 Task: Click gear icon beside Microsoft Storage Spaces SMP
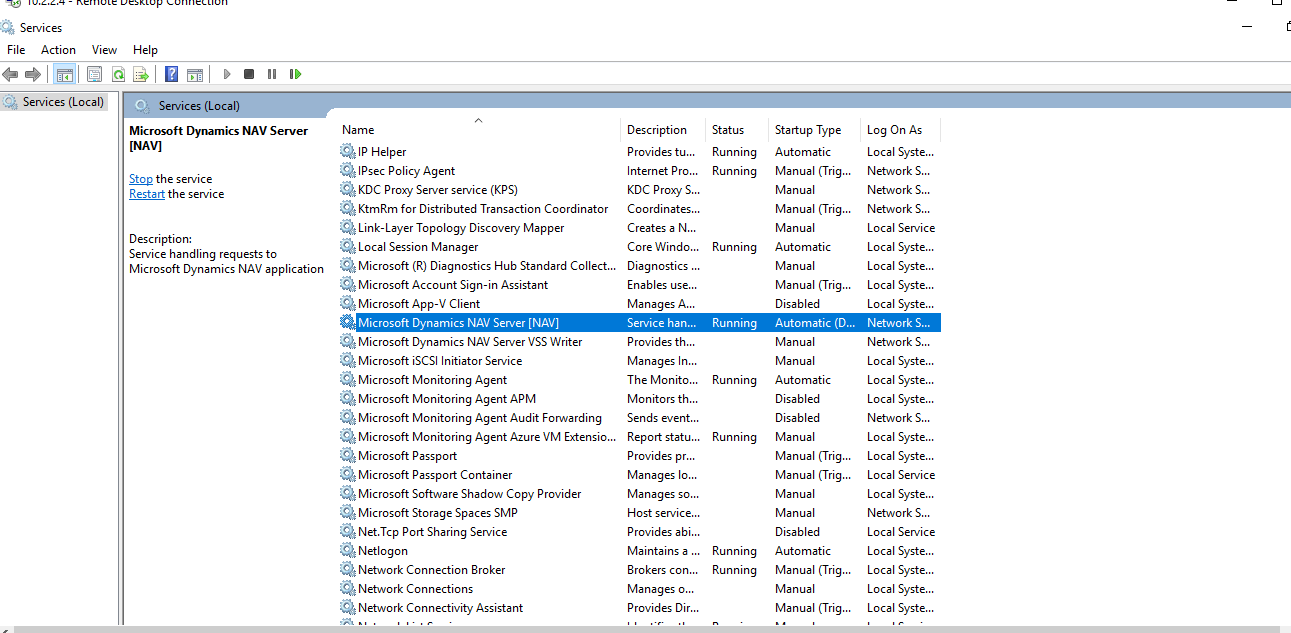348,513
